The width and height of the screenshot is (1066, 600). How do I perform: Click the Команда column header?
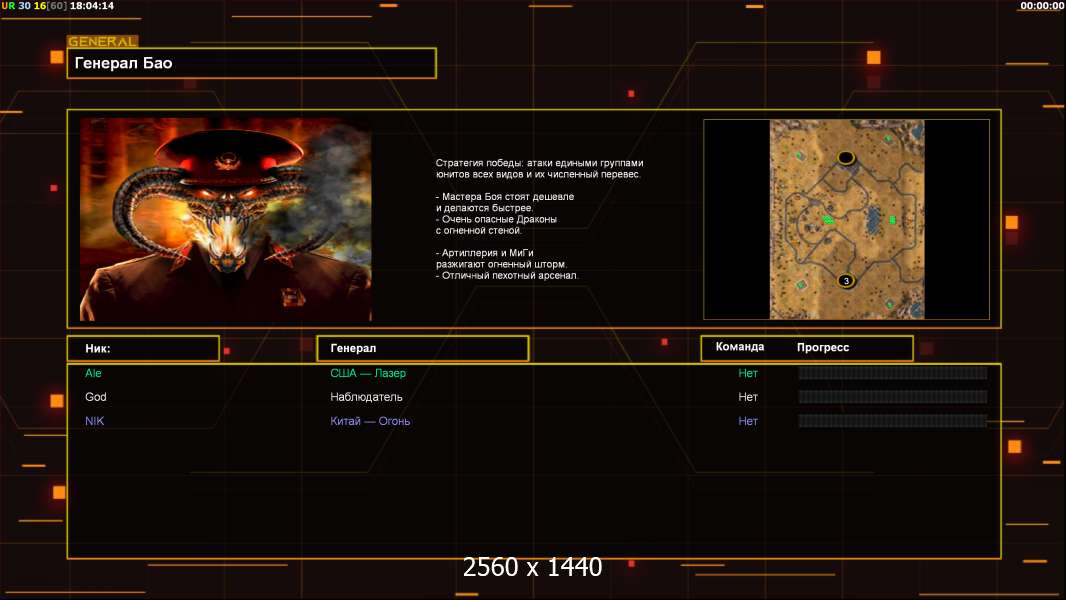pyautogui.click(x=740, y=347)
